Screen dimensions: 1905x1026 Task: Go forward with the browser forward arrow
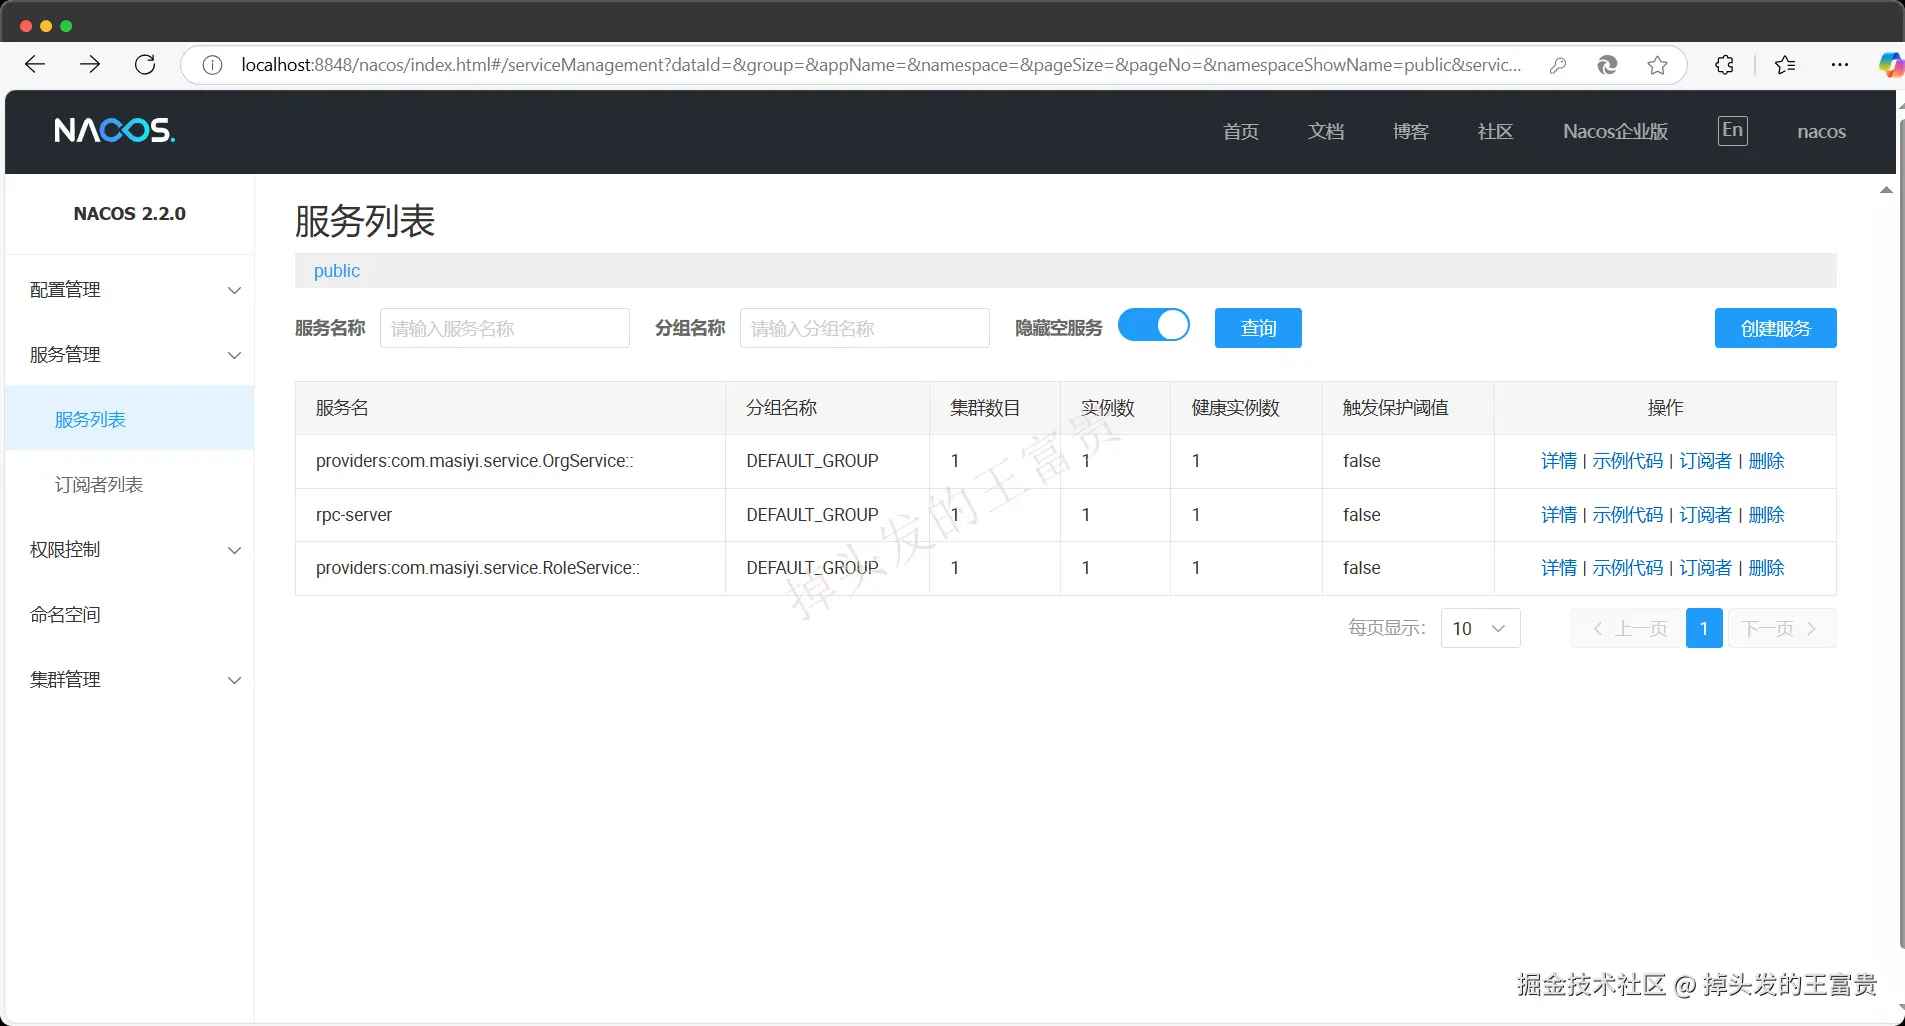90,65
